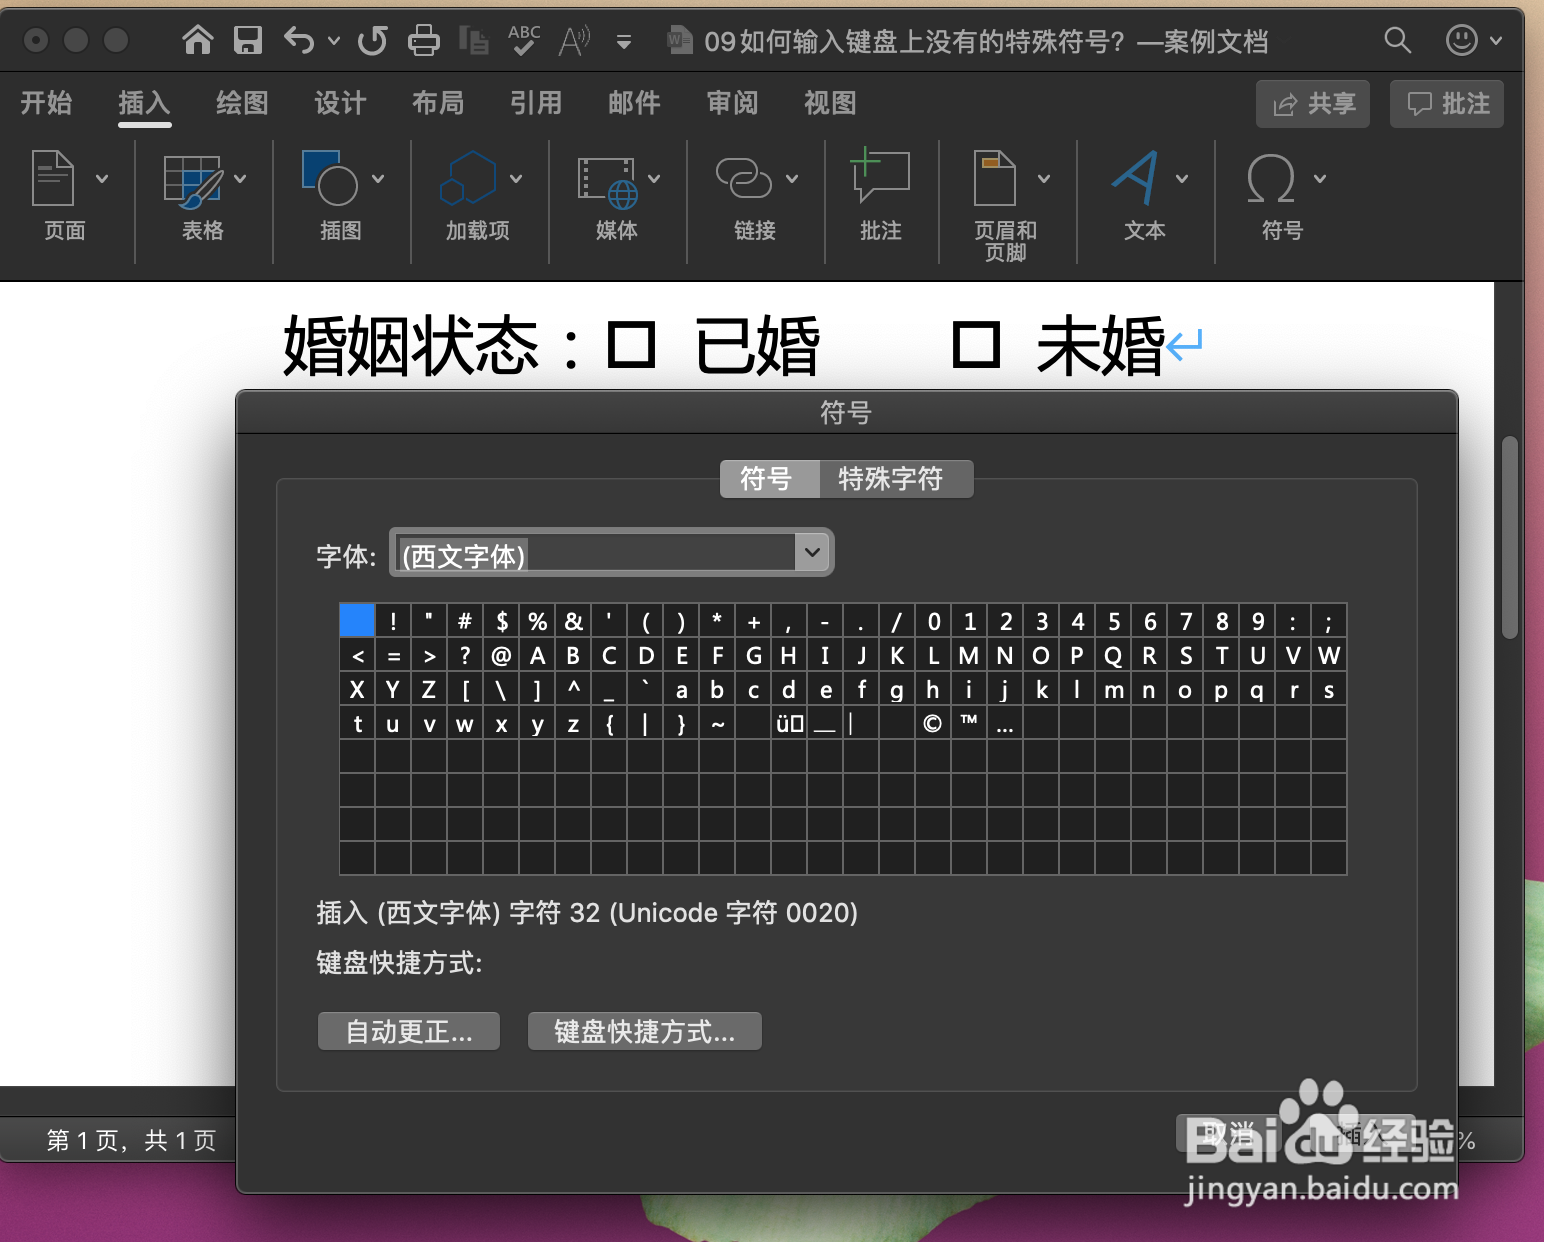Click the checkbox before 已婚

pyautogui.click(x=631, y=345)
